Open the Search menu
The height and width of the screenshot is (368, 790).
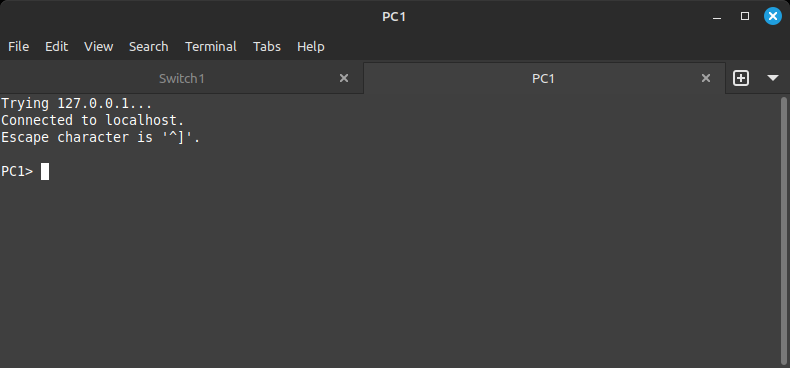pyautogui.click(x=149, y=46)
